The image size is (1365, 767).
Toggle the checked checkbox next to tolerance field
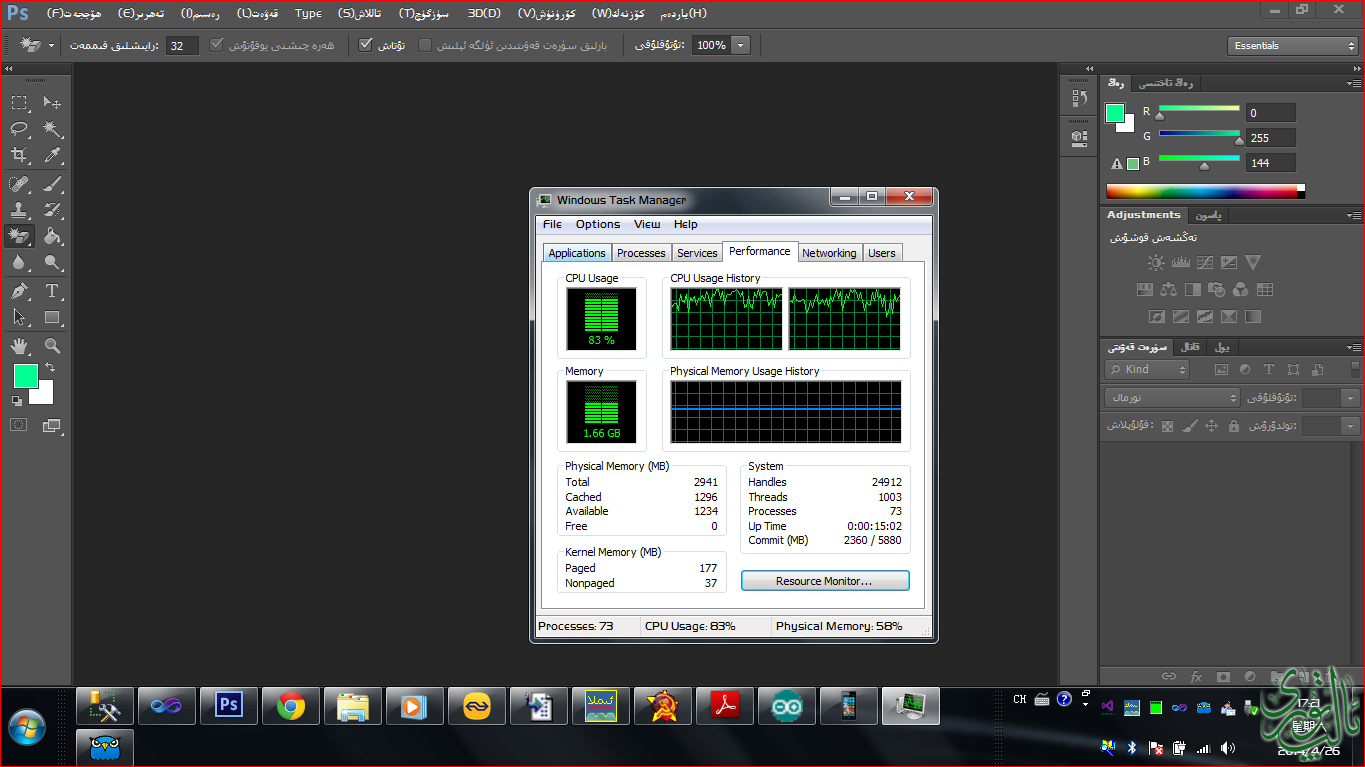[216, 45]
